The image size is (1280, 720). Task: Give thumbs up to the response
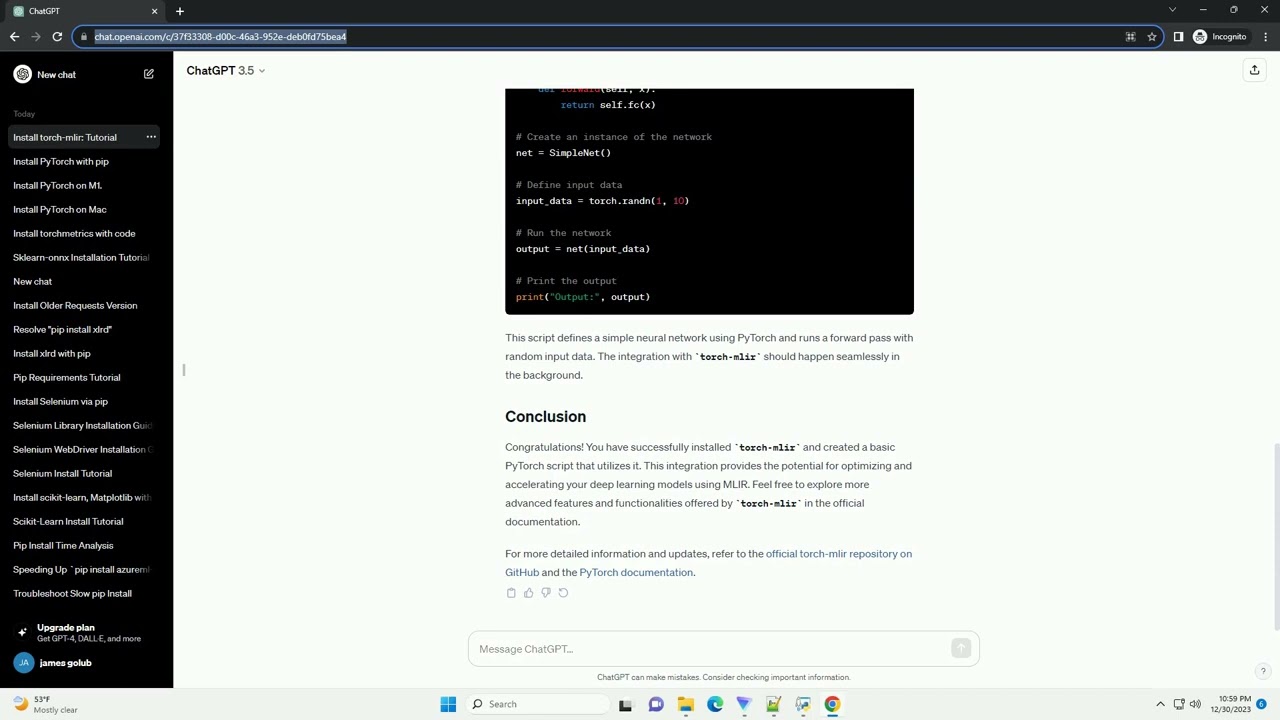click(x=528, y=593)
